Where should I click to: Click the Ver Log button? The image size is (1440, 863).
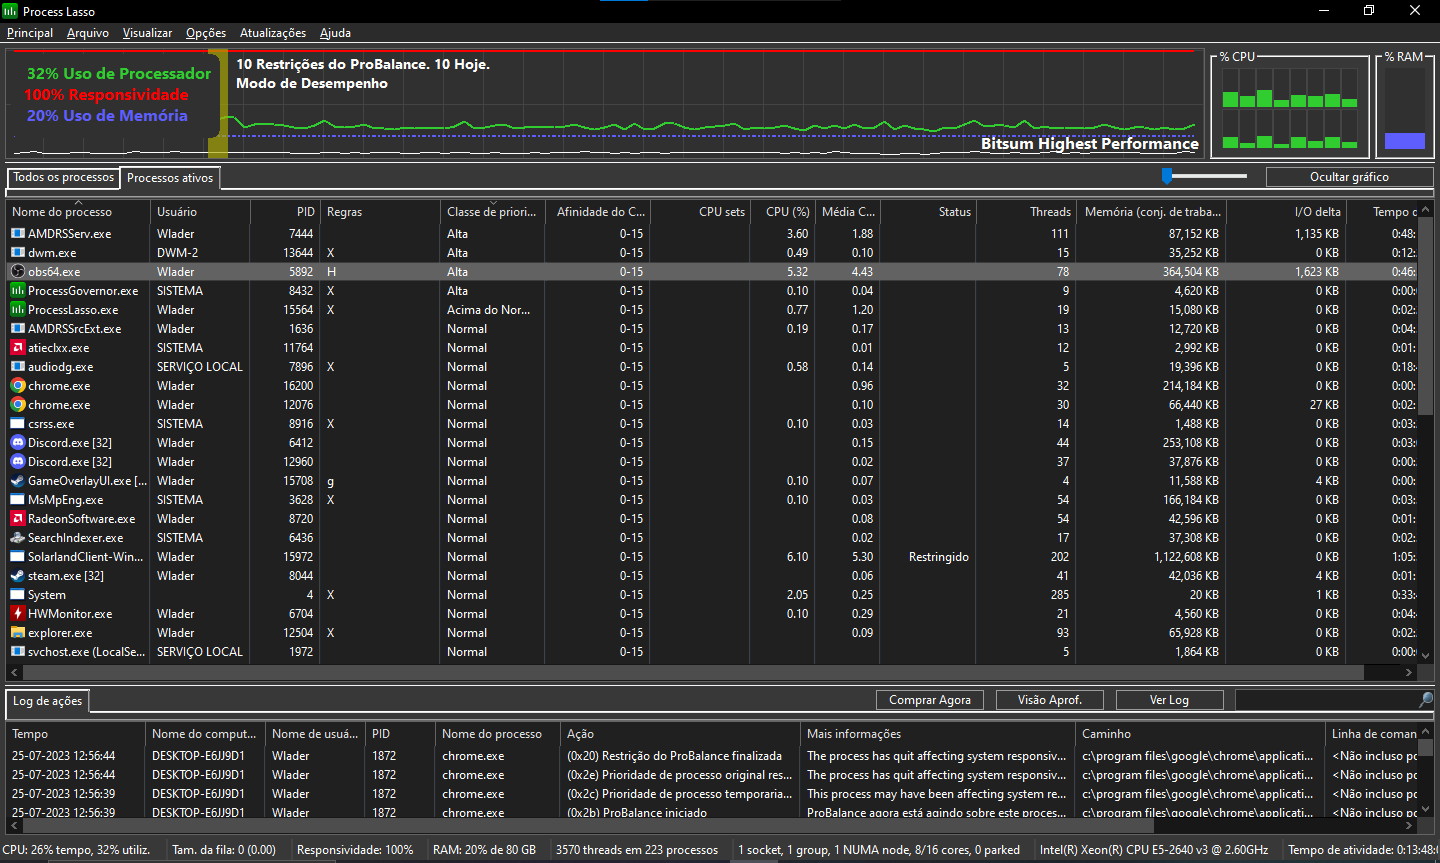1170,700
